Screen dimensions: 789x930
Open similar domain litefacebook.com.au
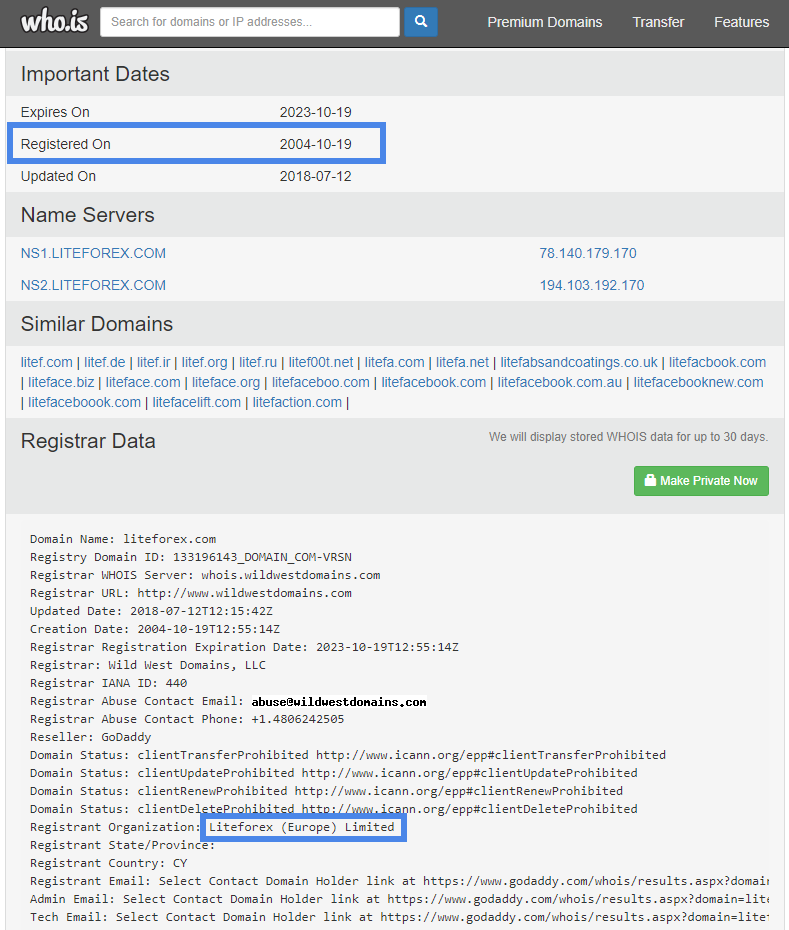[559, 383]
